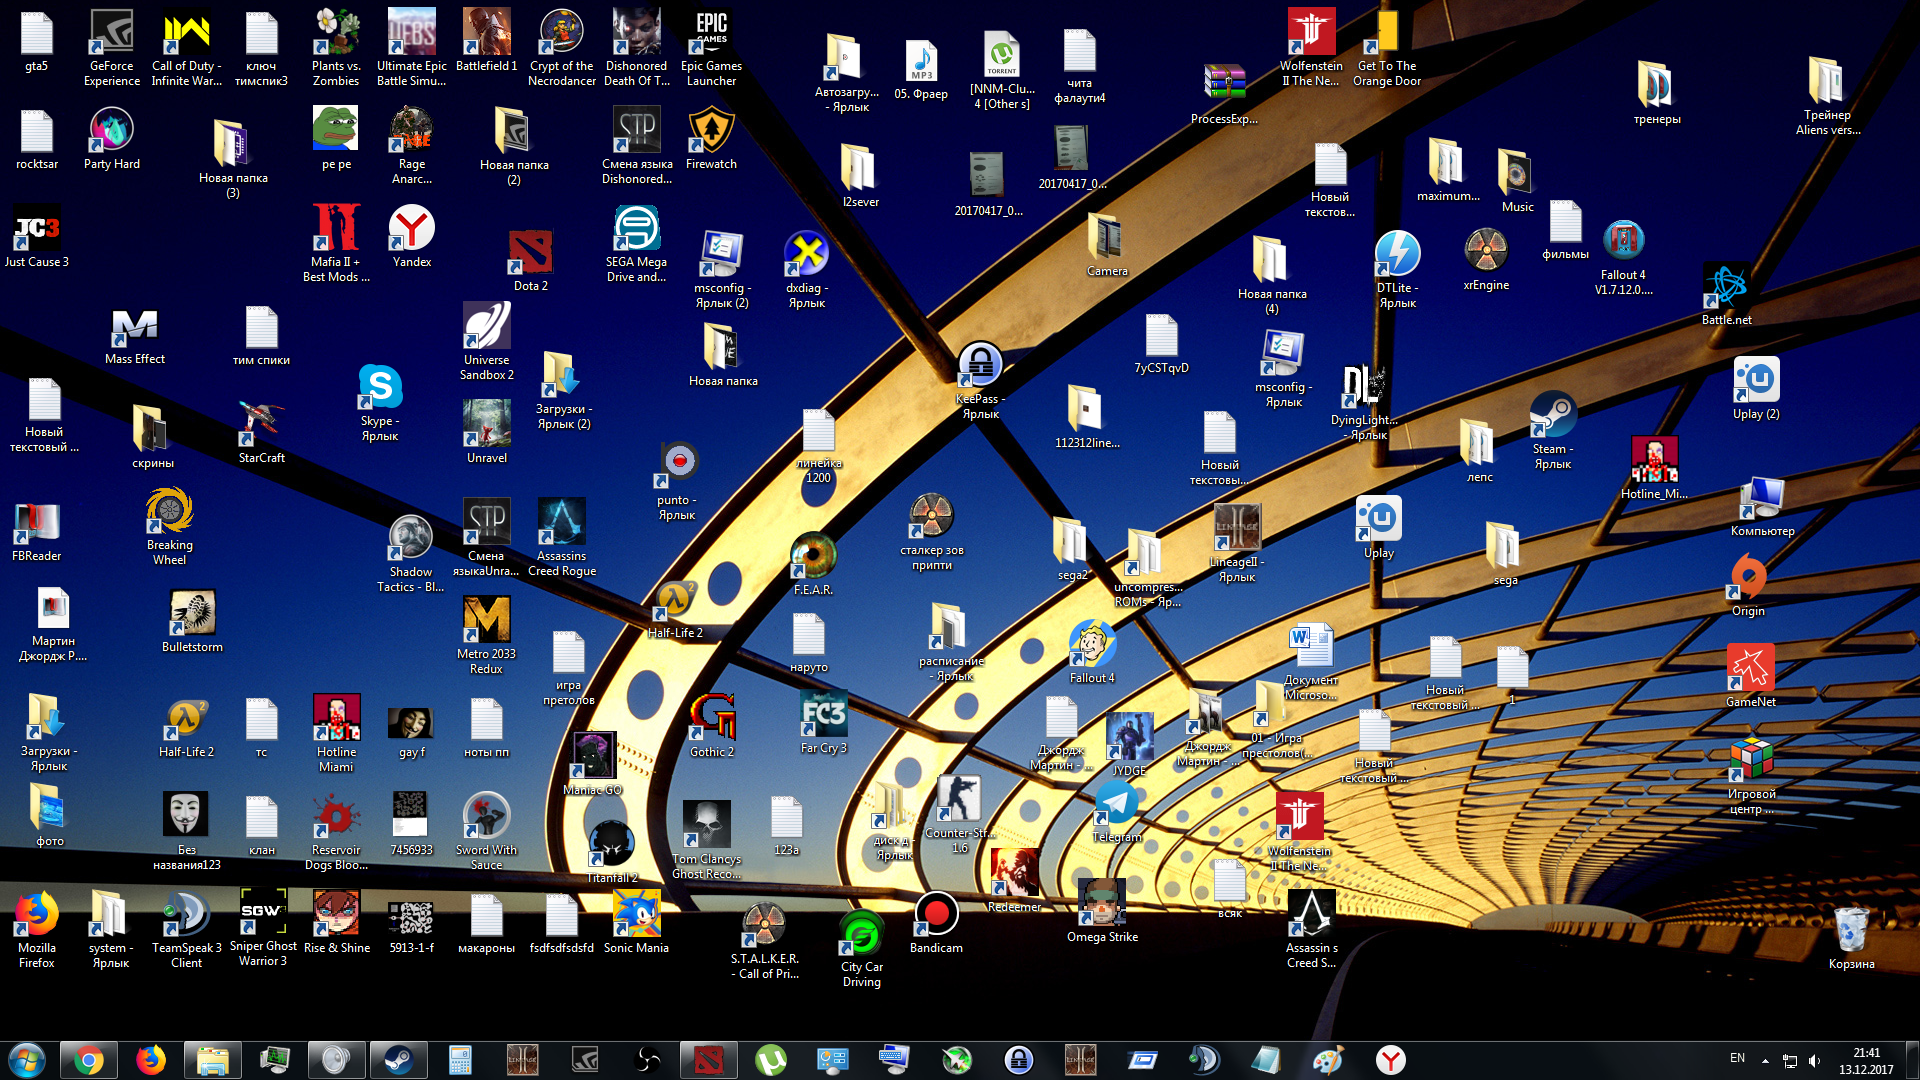The height and width of the screenshot is (1080, 1920).
Task: Open KeePass lock icon in taskbar
Action: point(1018,1060)
